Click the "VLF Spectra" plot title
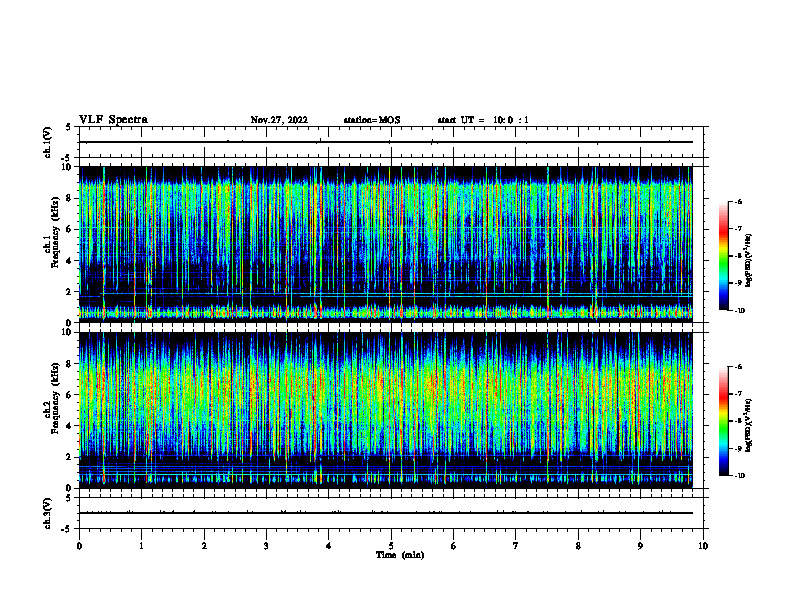792x612 pixels. [113, 120]
